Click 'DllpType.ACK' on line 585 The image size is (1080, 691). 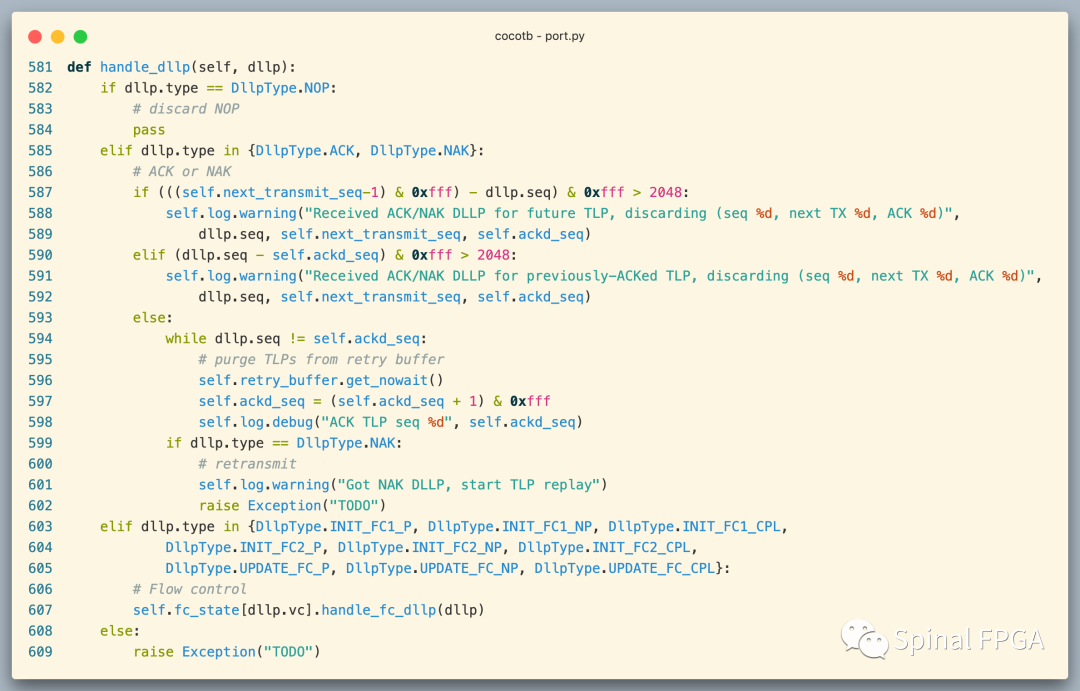click(305, 150)
